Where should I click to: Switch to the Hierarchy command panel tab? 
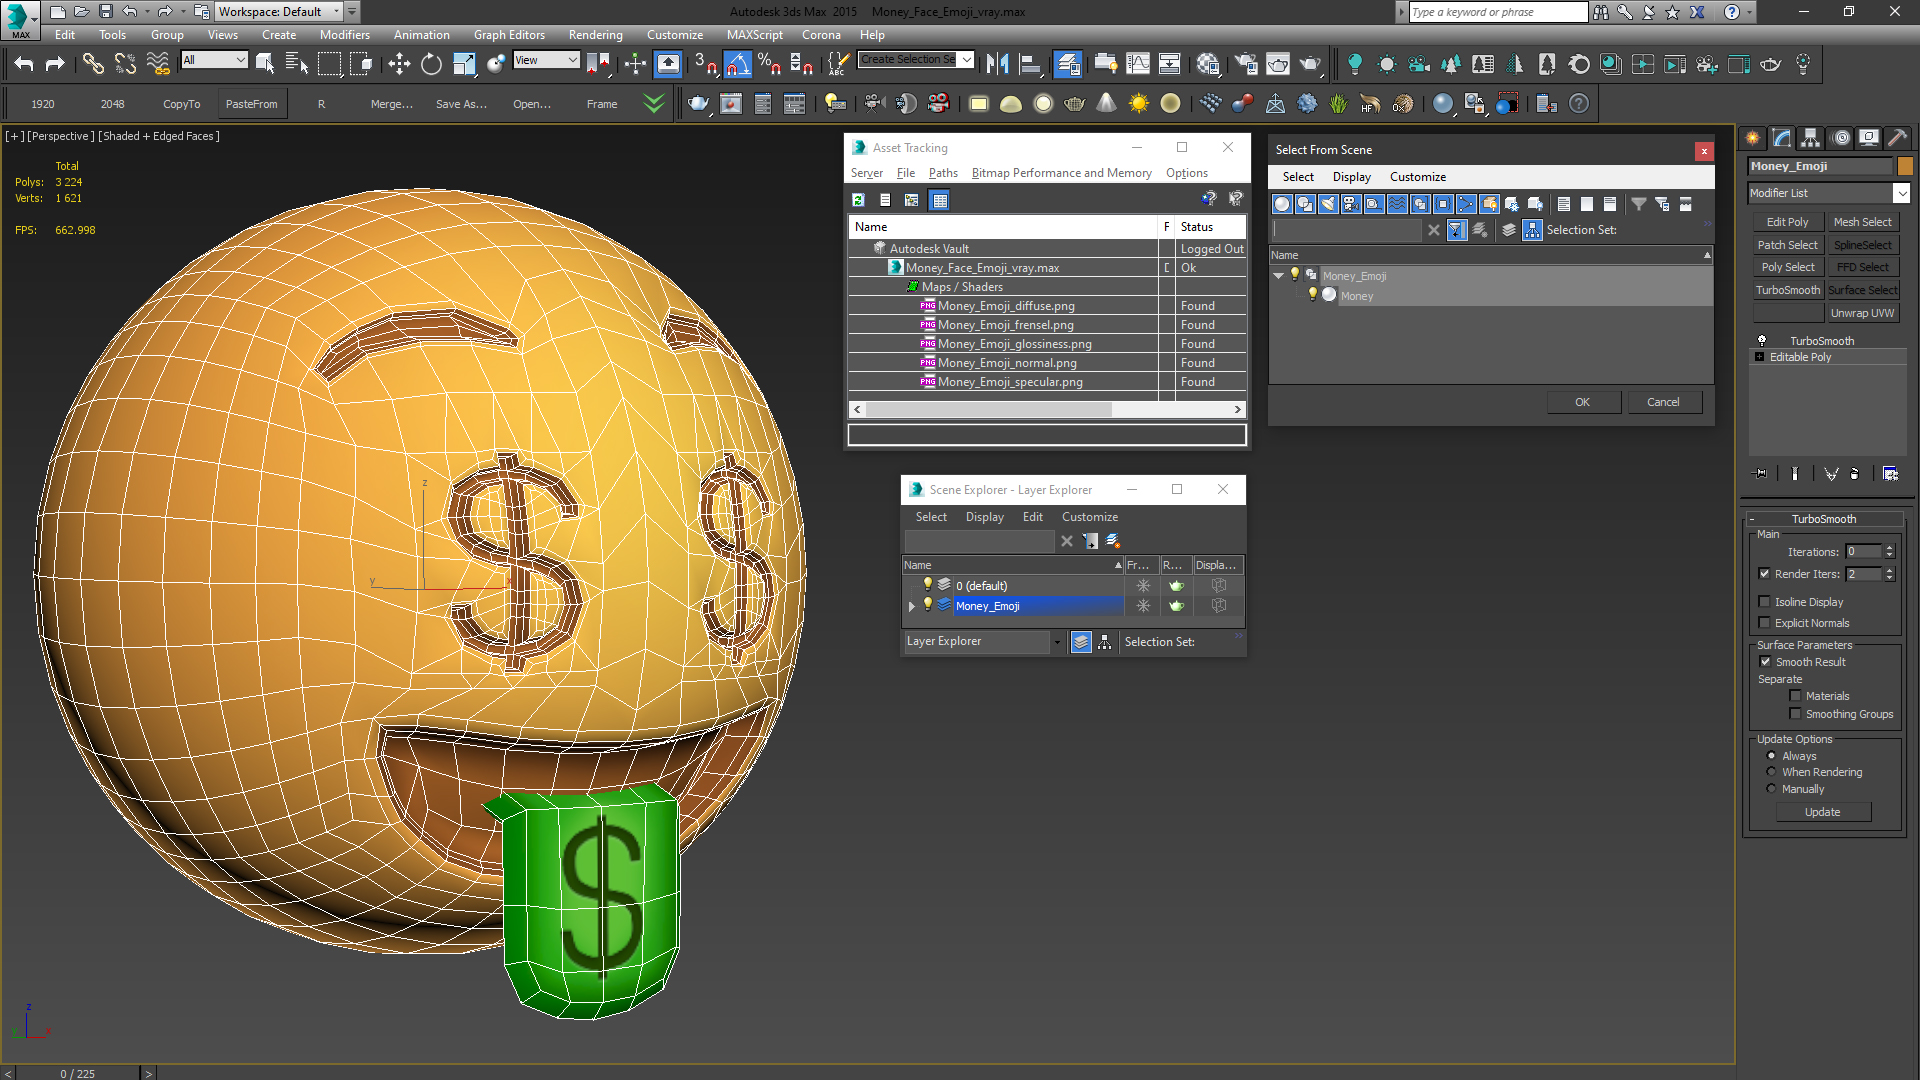(x=1811, y=138)
